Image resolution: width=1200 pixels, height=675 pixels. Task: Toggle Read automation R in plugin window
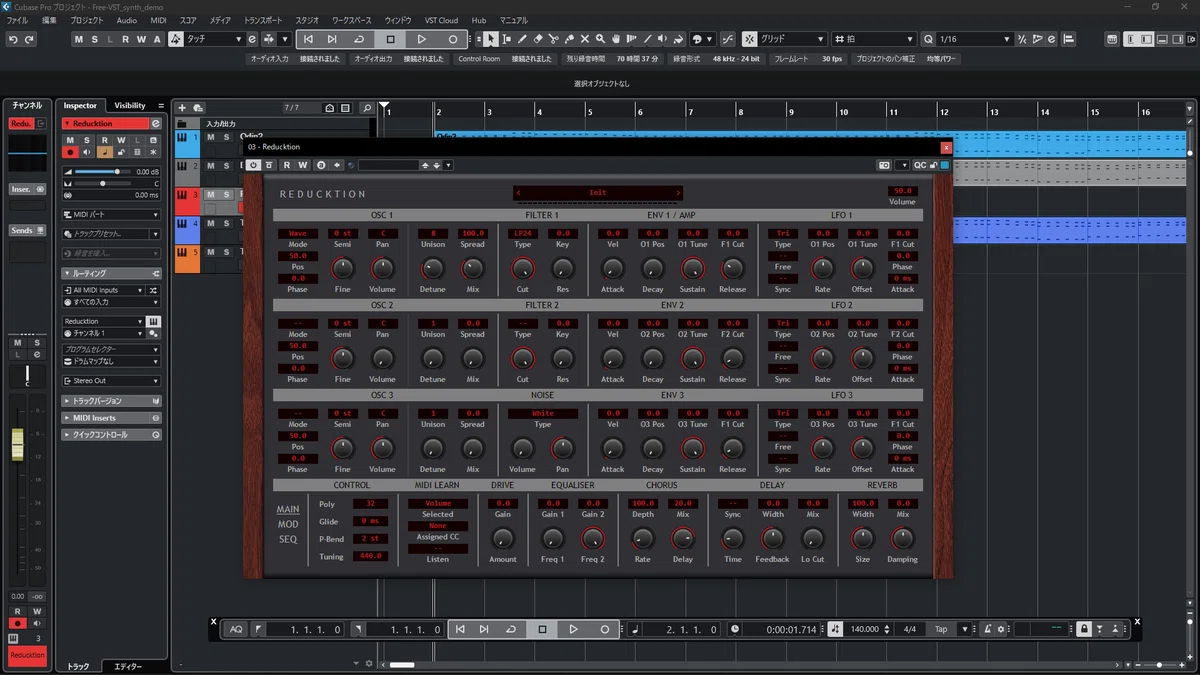[x=286, y=165]
